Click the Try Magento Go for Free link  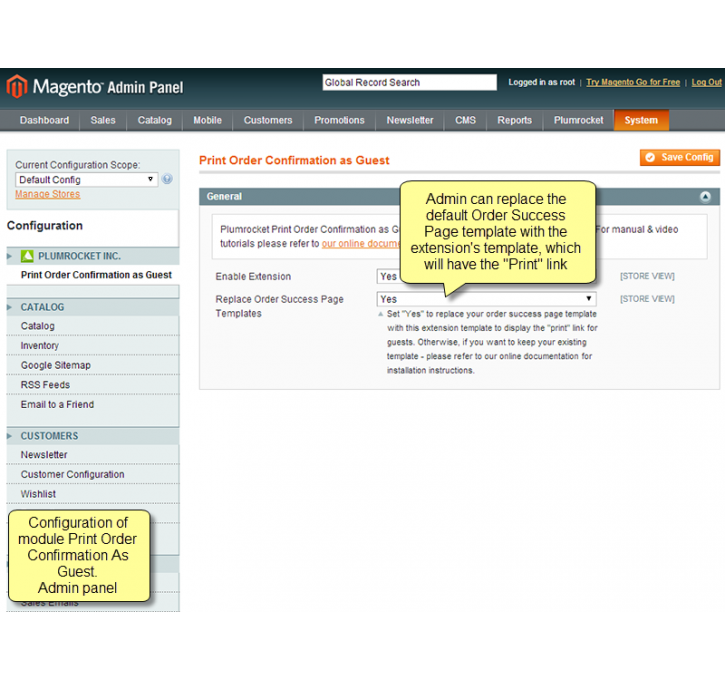pyautogui.click(x=633, y=82)
